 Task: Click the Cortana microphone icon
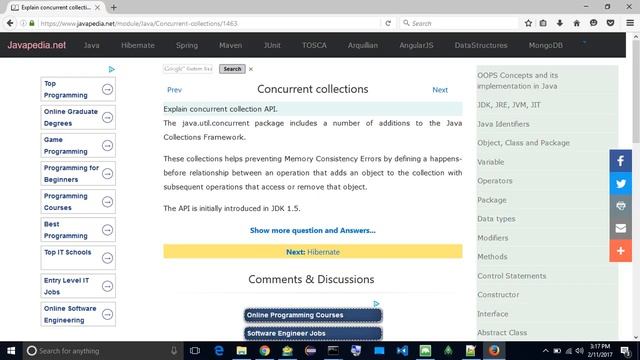[x=174, y=351]
